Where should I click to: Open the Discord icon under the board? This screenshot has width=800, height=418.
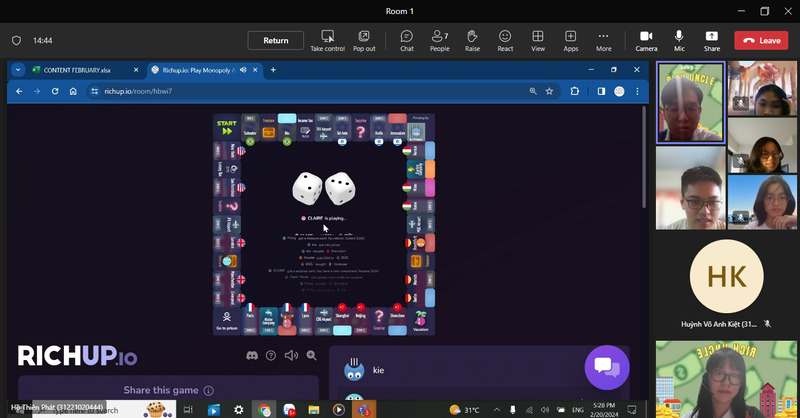click(x=252, y=355)
